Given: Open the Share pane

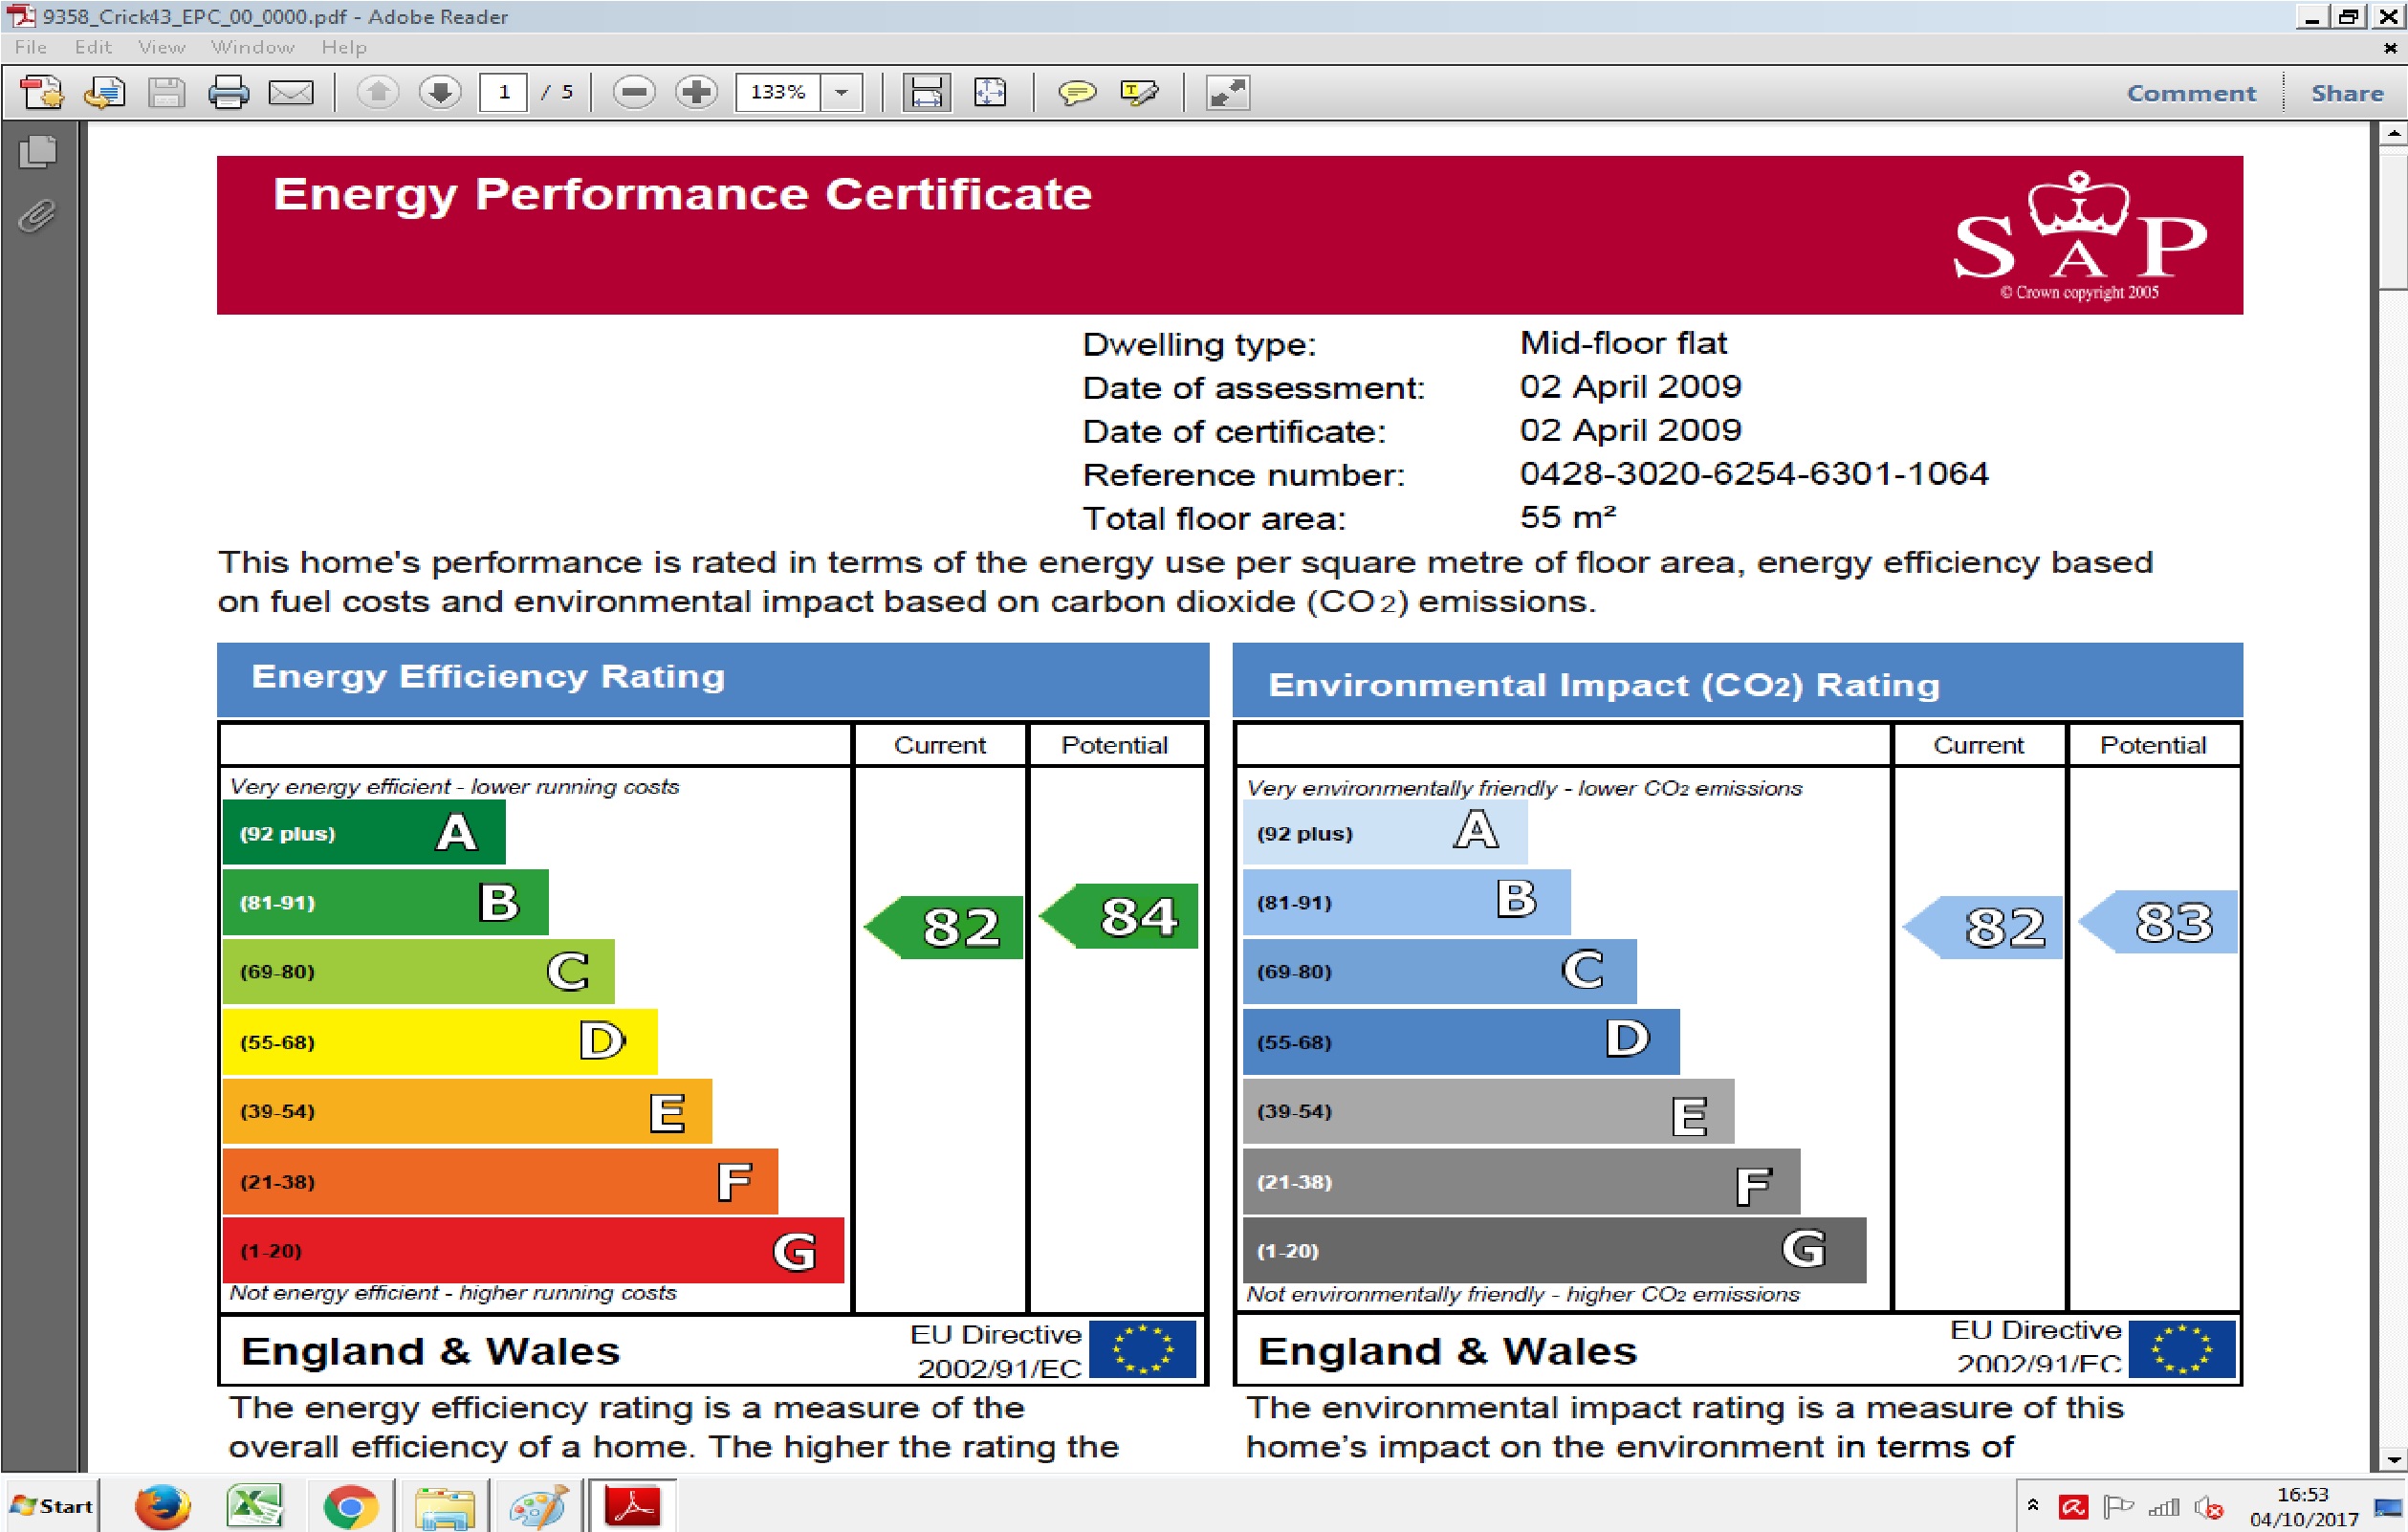Looking at the screenshot, I should [x=2347, y=93].
